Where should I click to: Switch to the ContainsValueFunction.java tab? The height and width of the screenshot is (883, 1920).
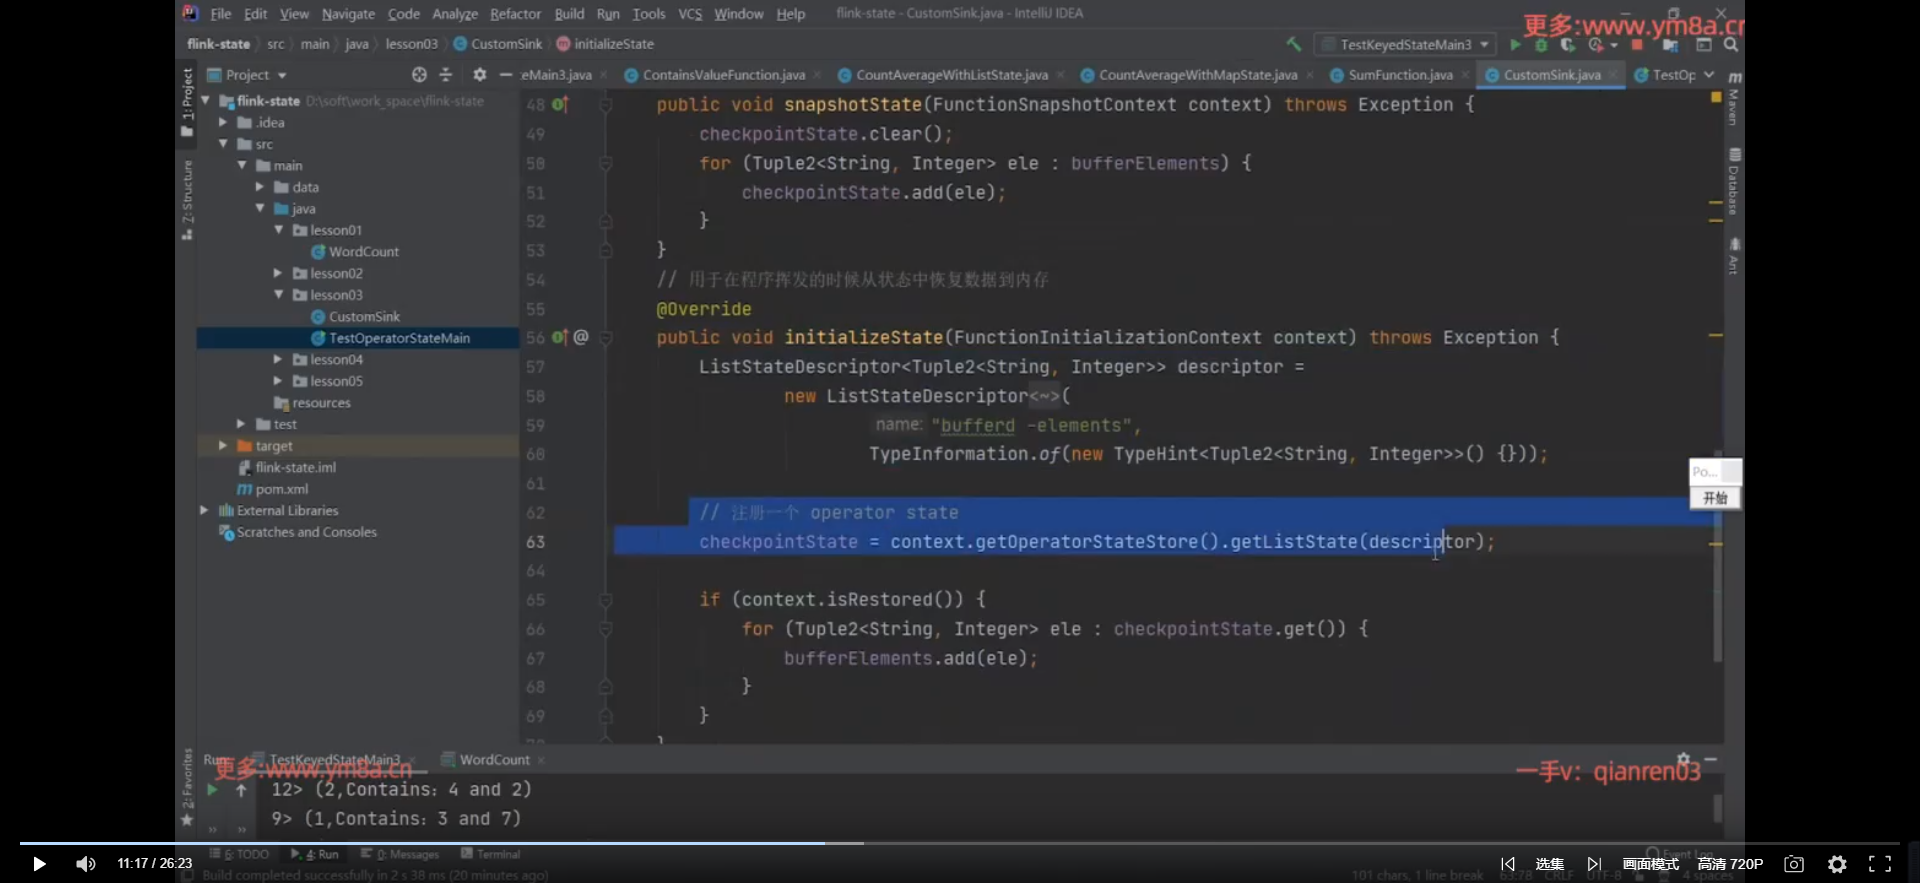click(x=723, y=75)
